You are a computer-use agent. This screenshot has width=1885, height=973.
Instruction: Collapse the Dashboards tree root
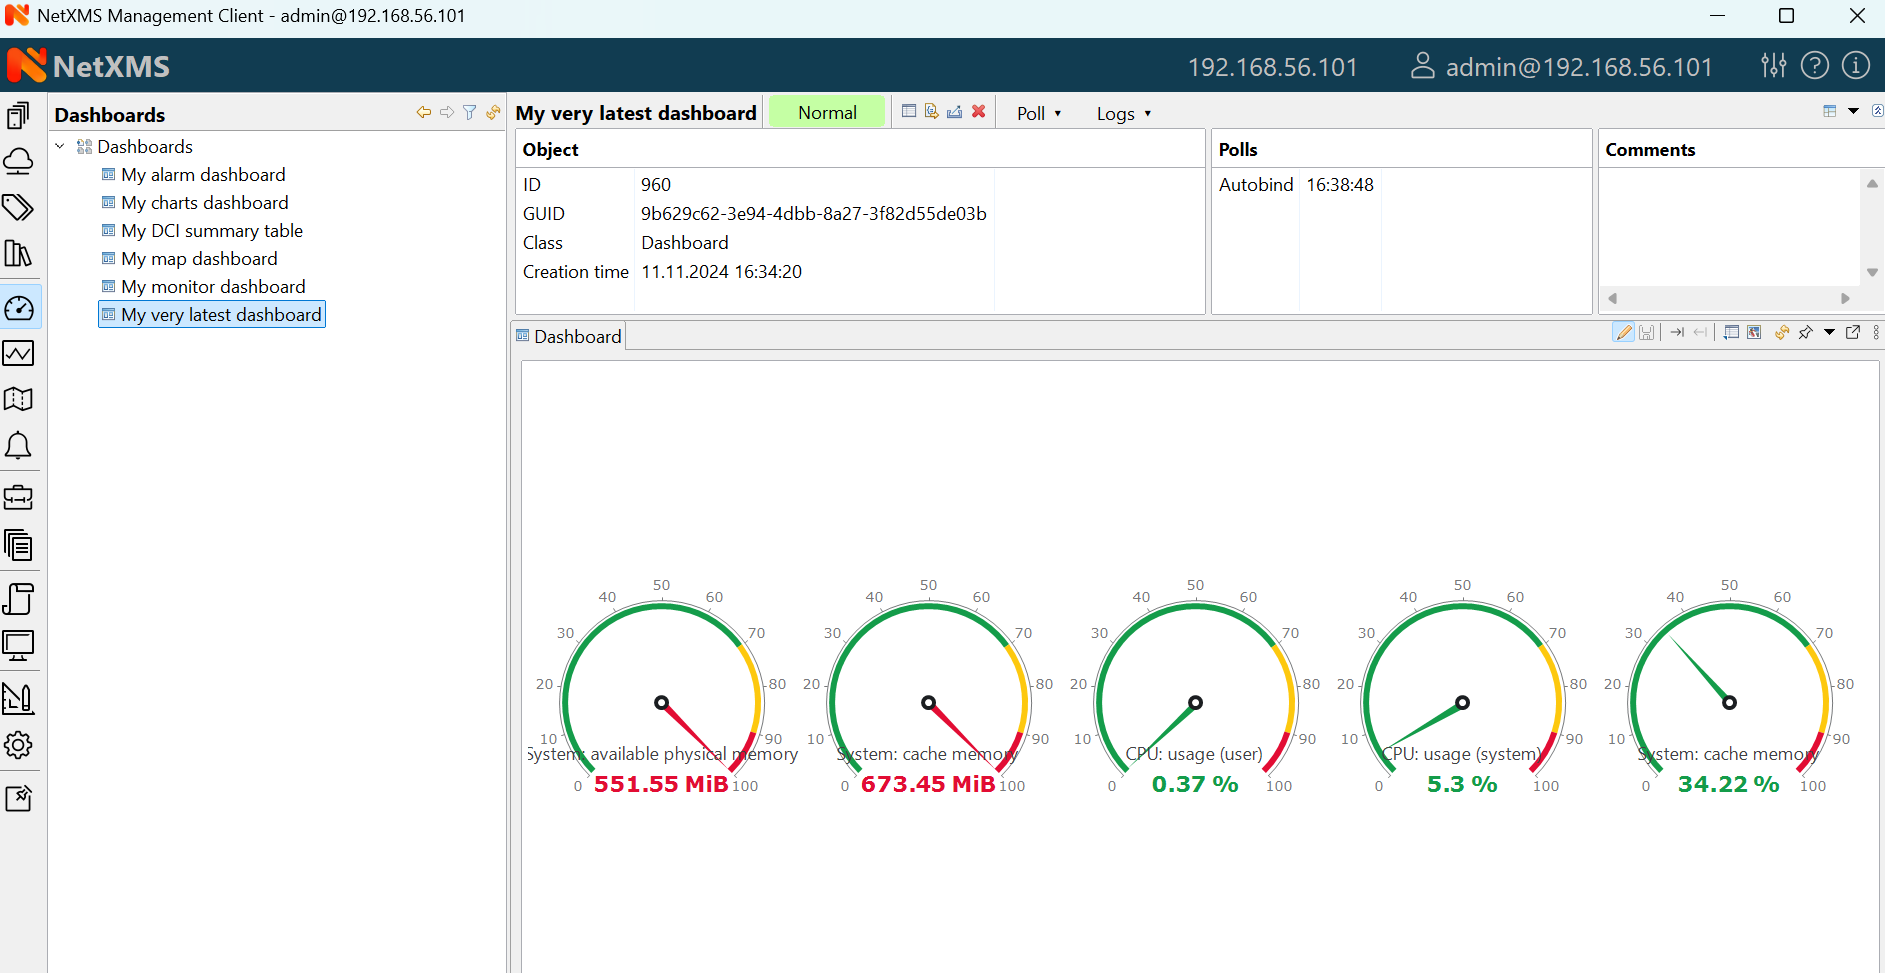click(x=60, y=147)
